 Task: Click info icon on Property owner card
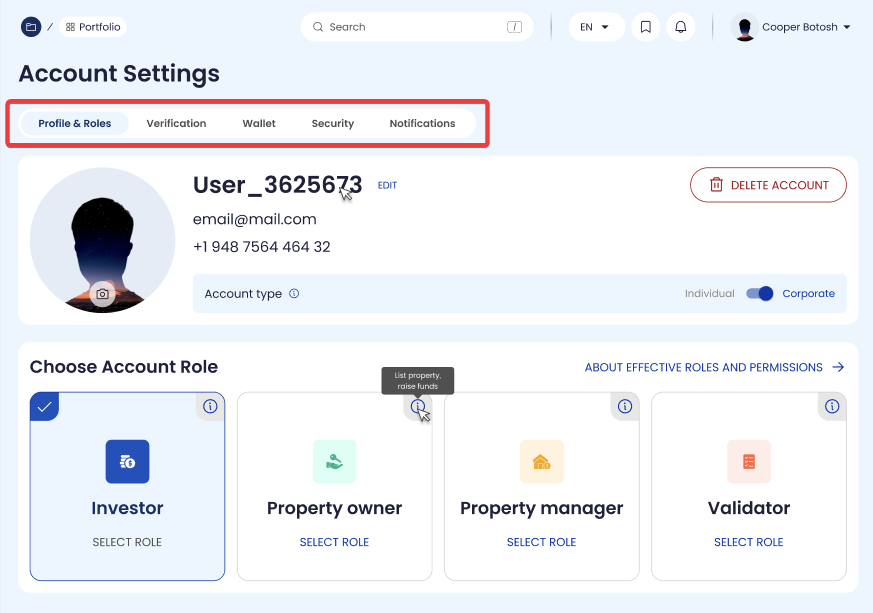pos(418,406)
